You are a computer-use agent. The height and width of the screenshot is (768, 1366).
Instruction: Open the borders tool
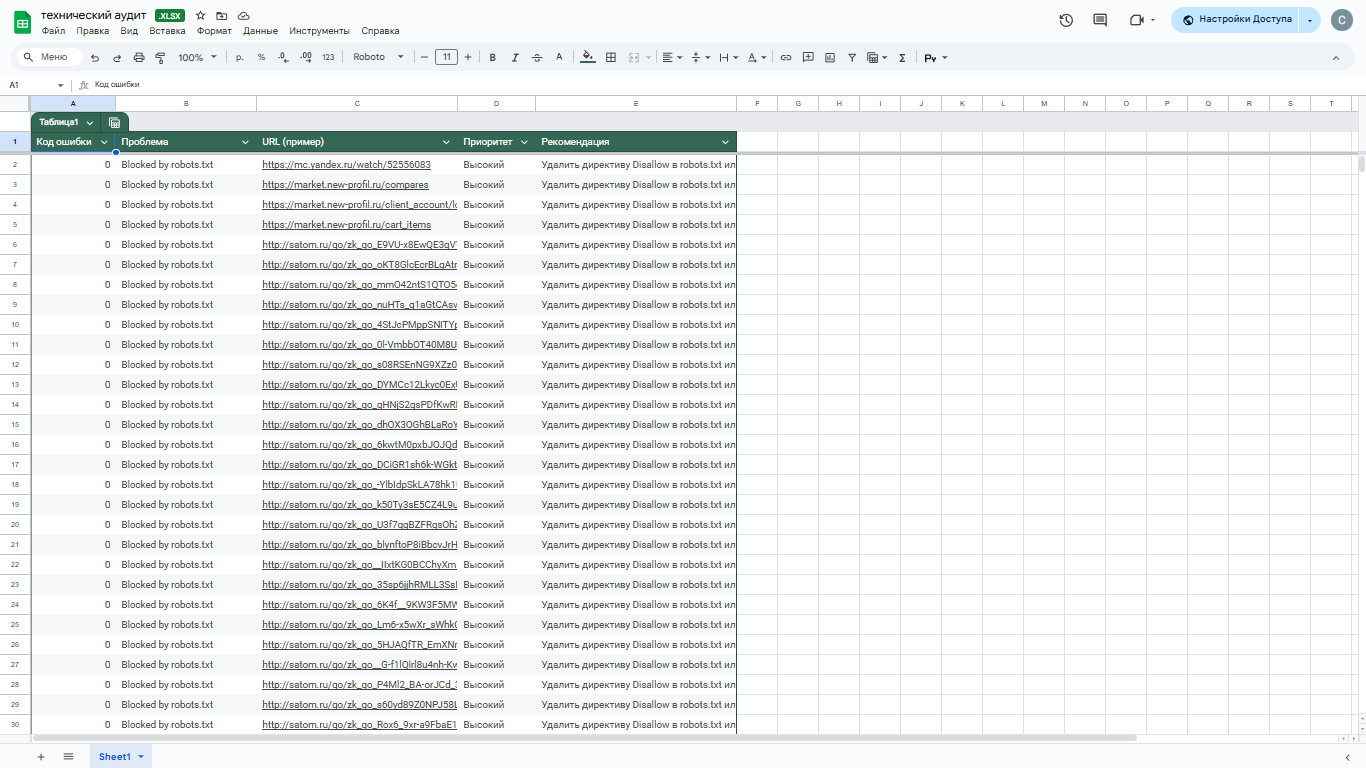pyautogui.click(x=611, y=58)
